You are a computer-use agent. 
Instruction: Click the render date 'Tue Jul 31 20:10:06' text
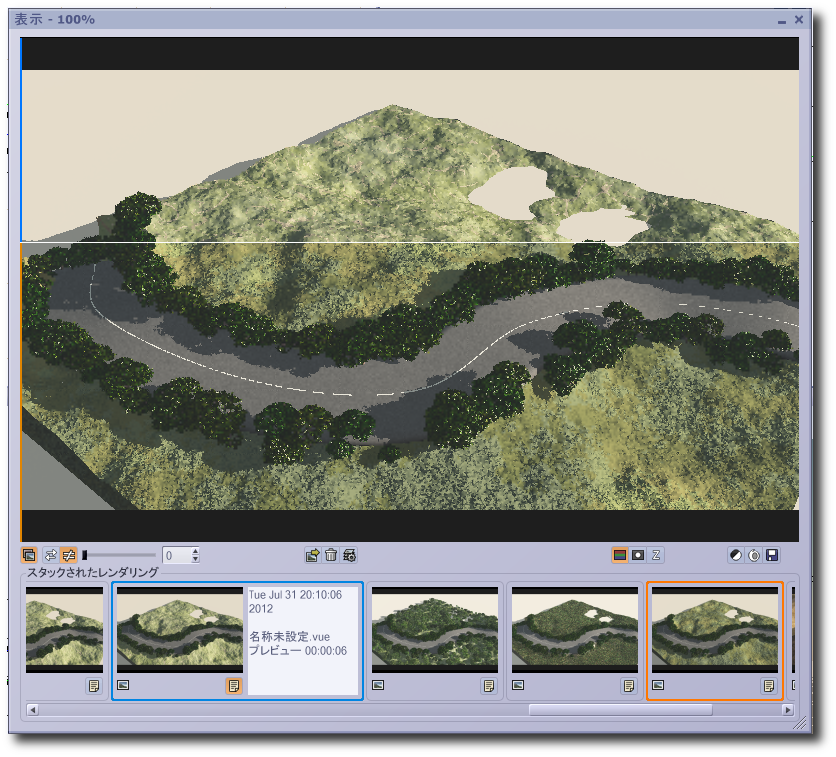tap(295, 594)
